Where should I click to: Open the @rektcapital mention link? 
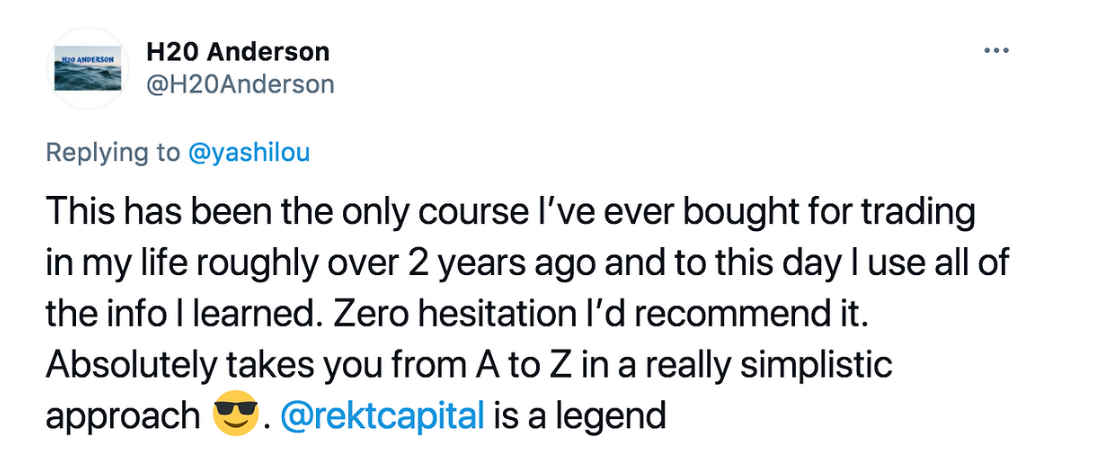pos(382,416)
